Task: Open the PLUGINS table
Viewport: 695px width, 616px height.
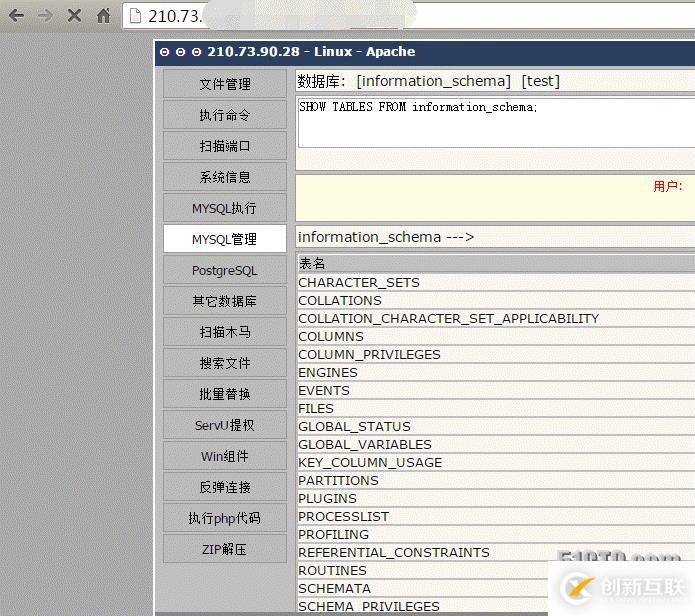Action: coord(327,499)
